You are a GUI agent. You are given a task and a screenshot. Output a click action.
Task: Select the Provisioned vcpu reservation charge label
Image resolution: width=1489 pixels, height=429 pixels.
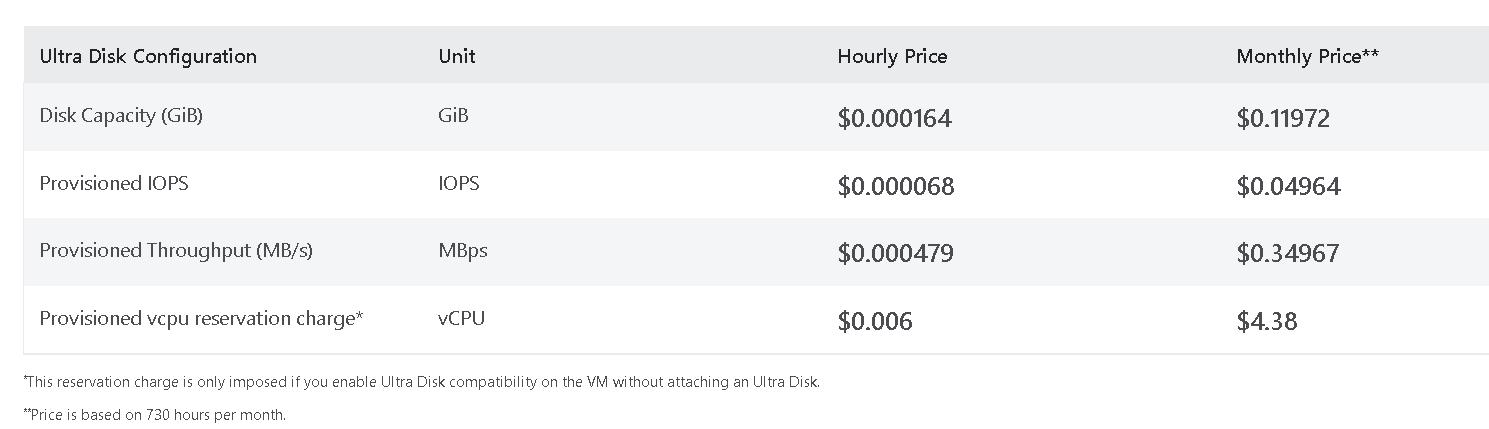pyautogui.click(x=201, y=319)
